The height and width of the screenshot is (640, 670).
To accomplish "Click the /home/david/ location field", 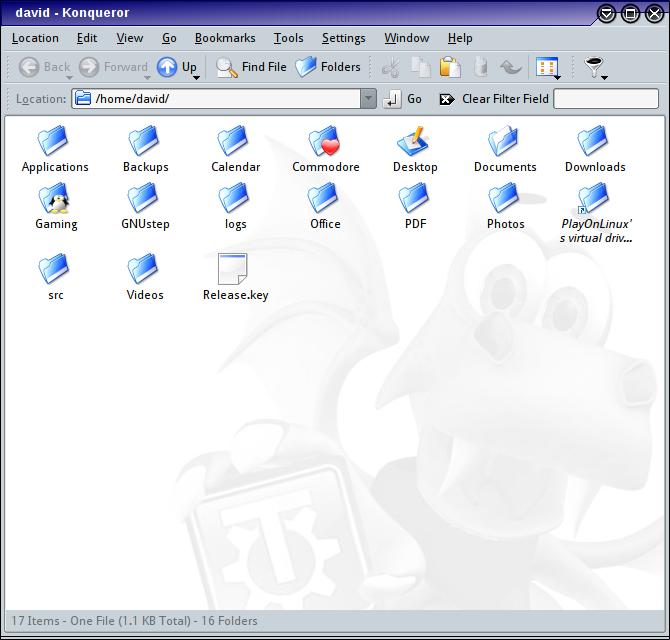I will 216,99.
